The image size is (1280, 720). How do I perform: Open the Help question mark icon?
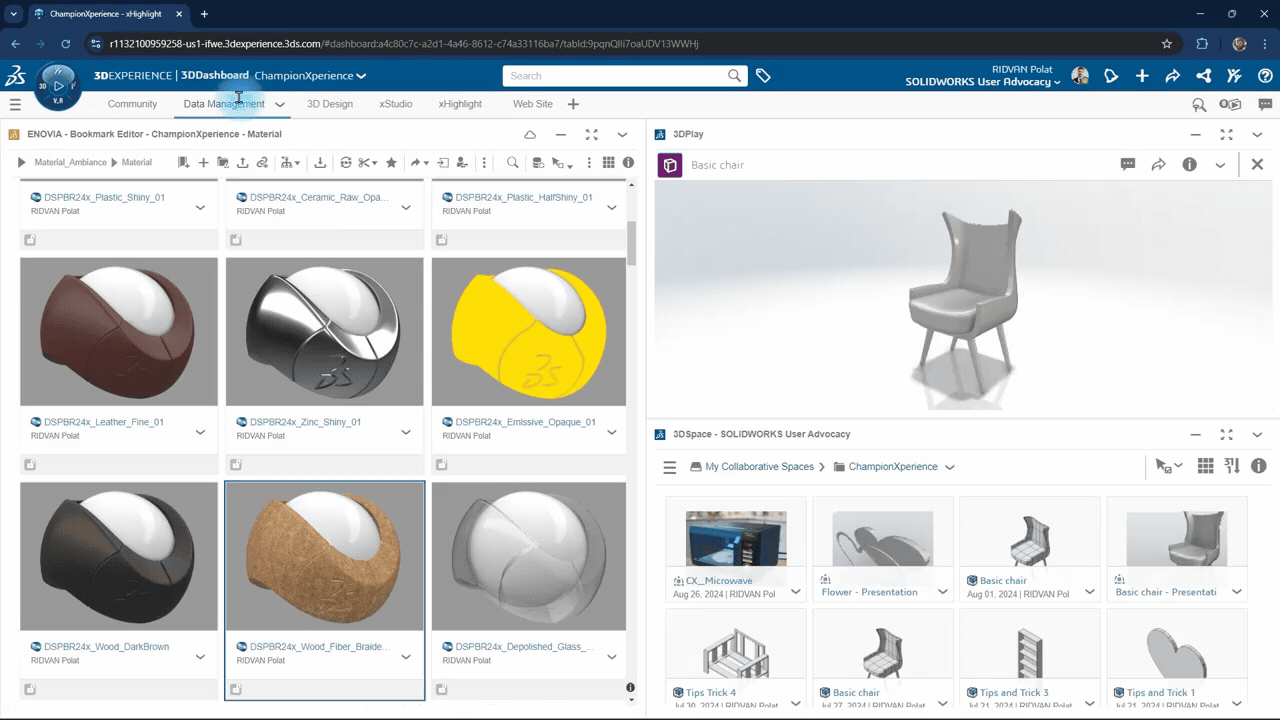[1265, 76]
